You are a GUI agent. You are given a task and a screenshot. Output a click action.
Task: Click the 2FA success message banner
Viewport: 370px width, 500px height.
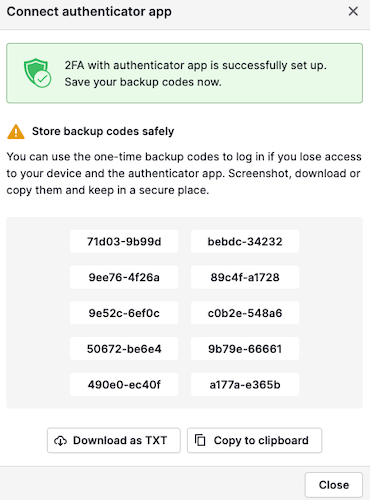pos(184,73)
